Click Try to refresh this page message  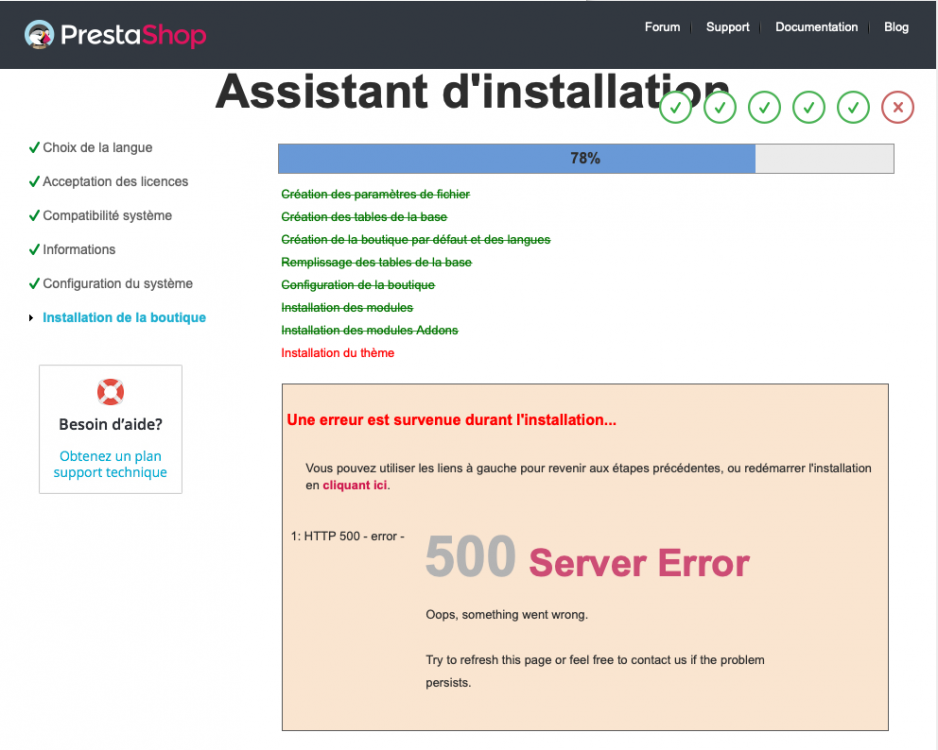[x=595, y=671]
